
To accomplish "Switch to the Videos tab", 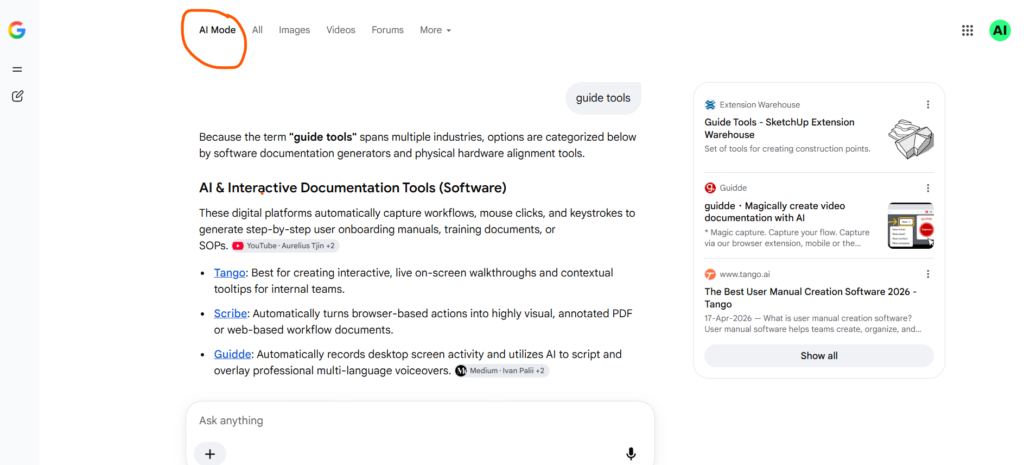I will (x=341, y=30).
